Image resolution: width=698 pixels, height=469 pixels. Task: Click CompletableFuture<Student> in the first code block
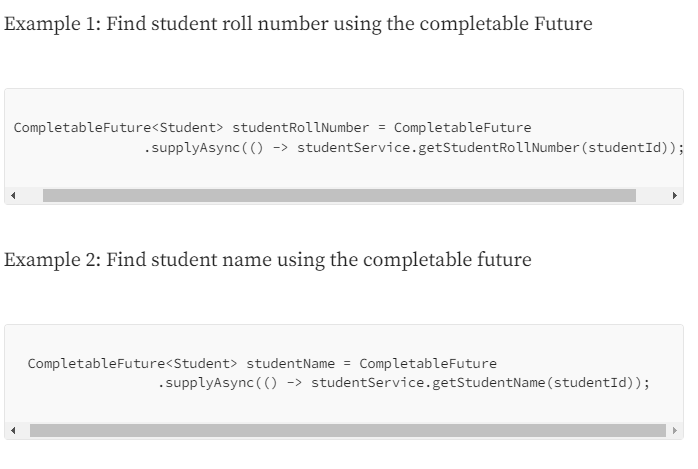coord(118,128)
